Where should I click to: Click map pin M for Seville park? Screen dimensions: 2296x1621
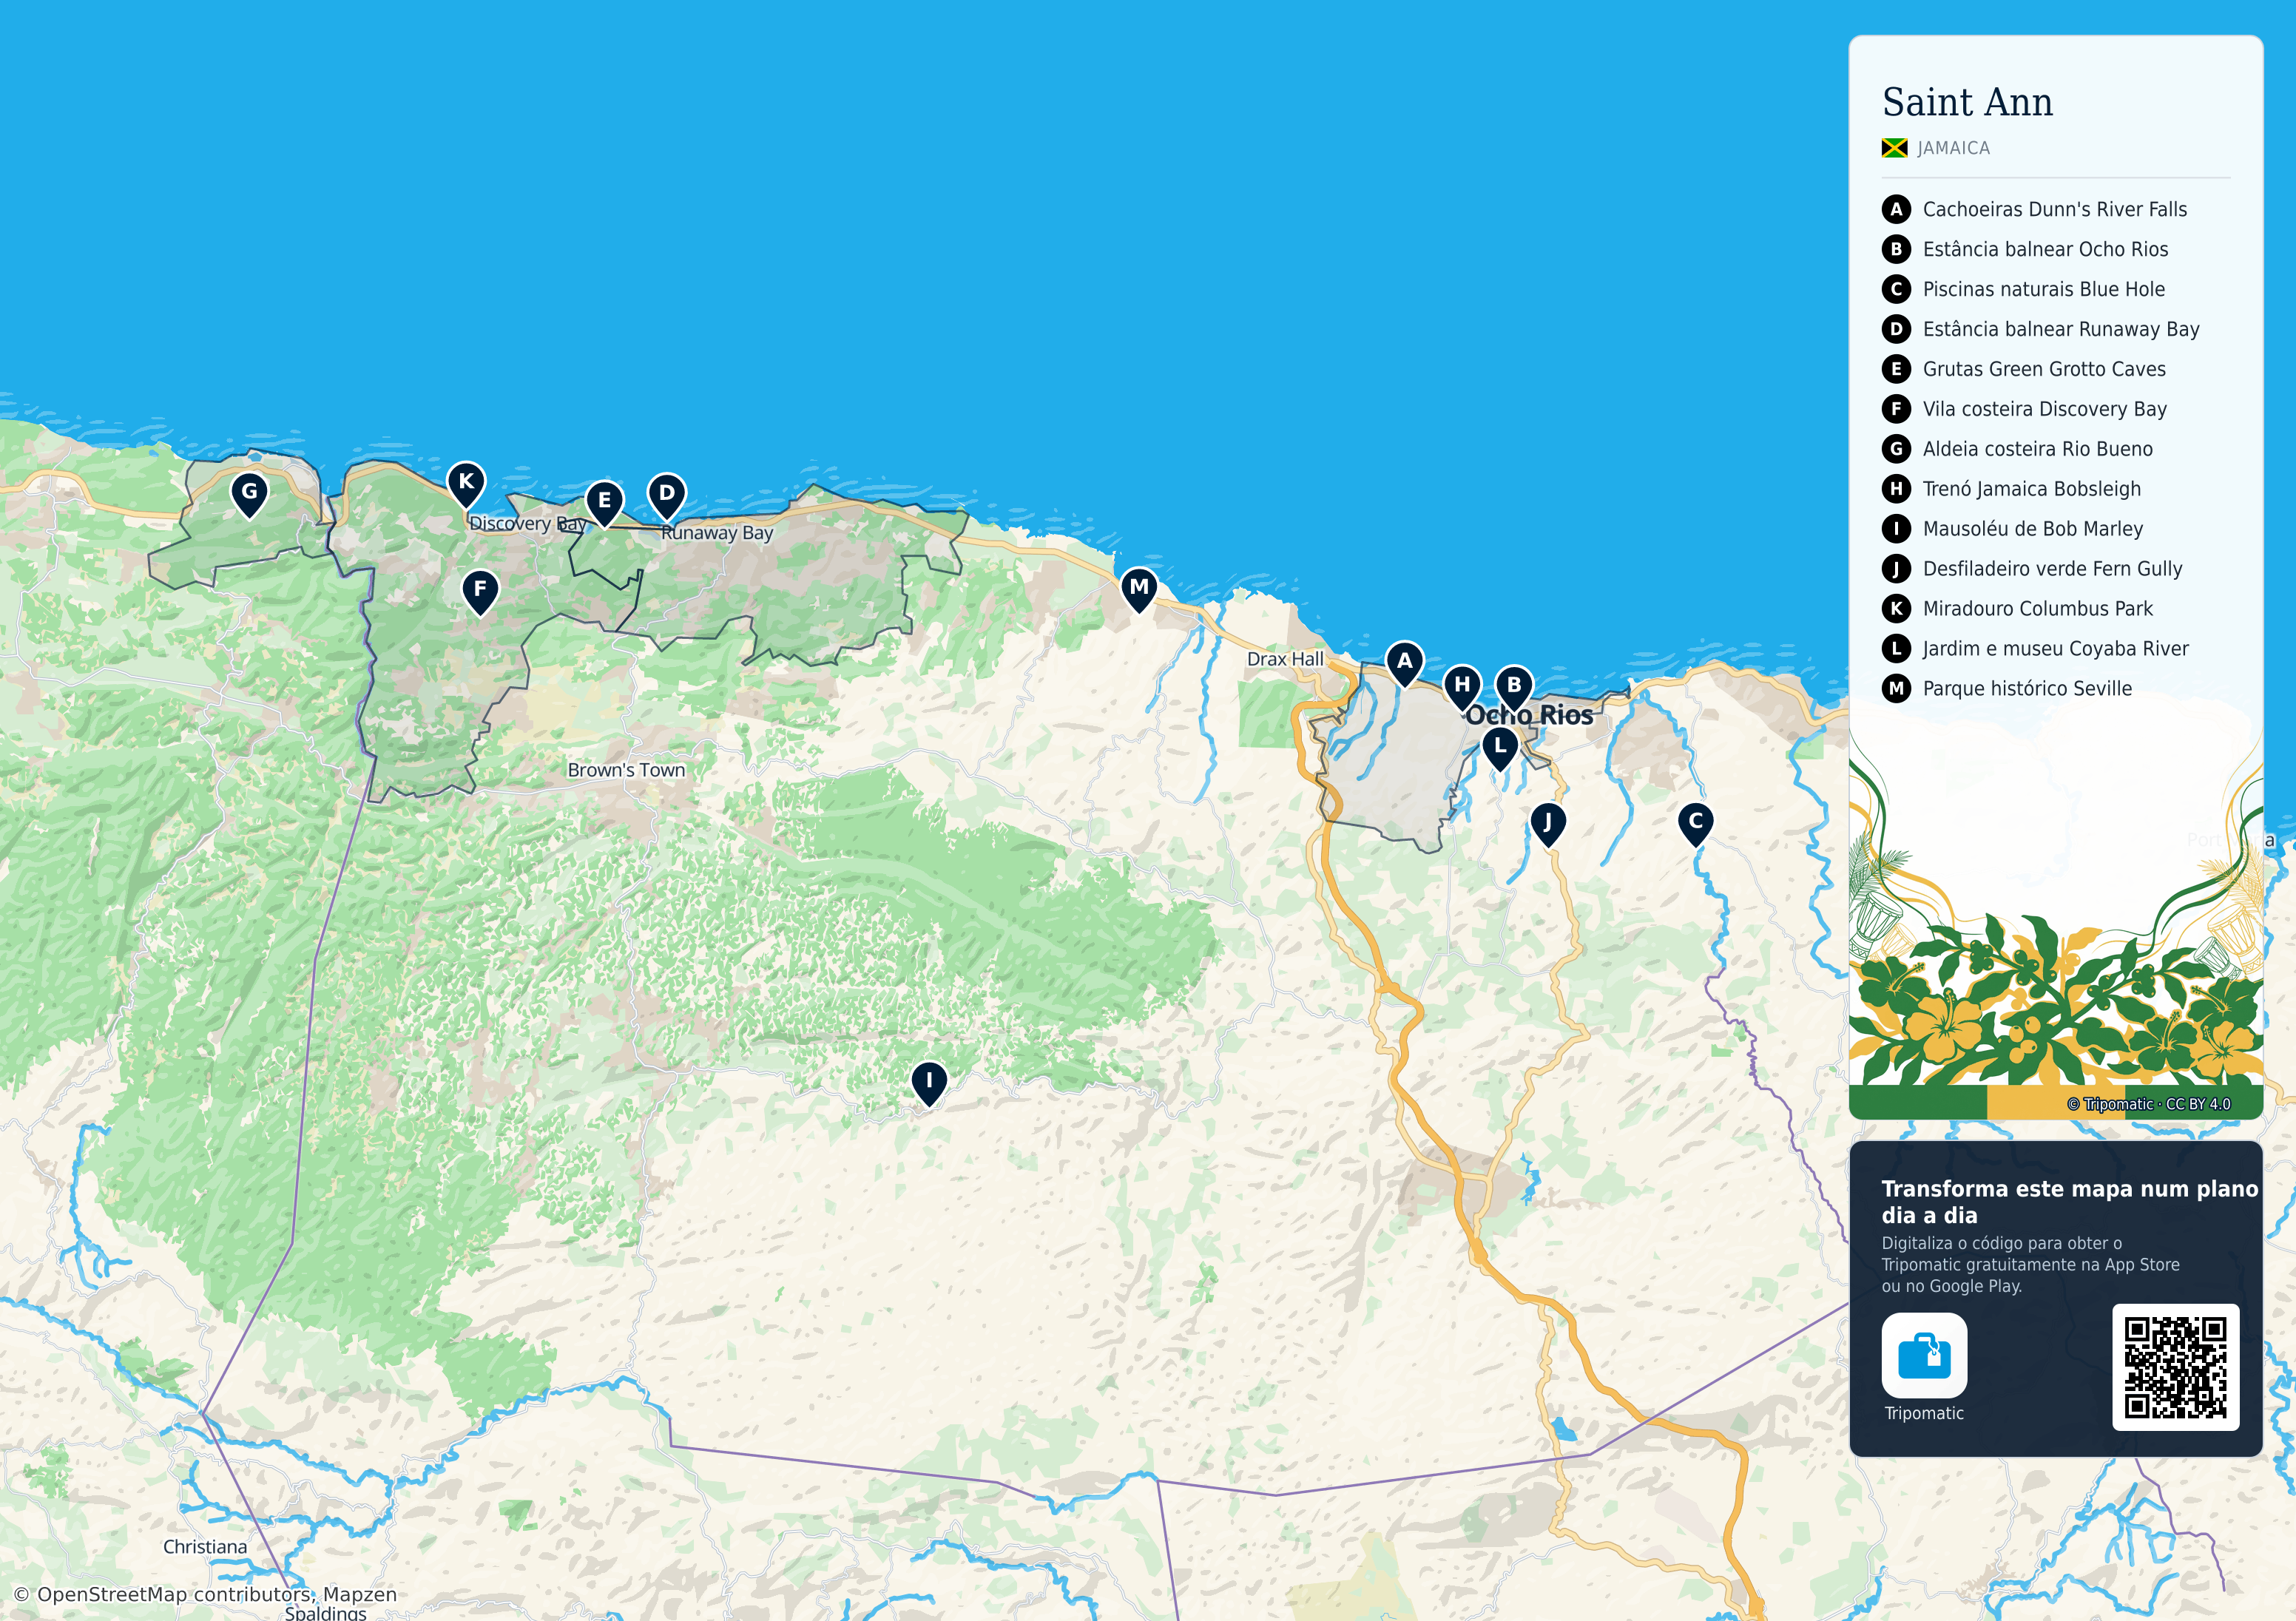(x=1138, y=589)
